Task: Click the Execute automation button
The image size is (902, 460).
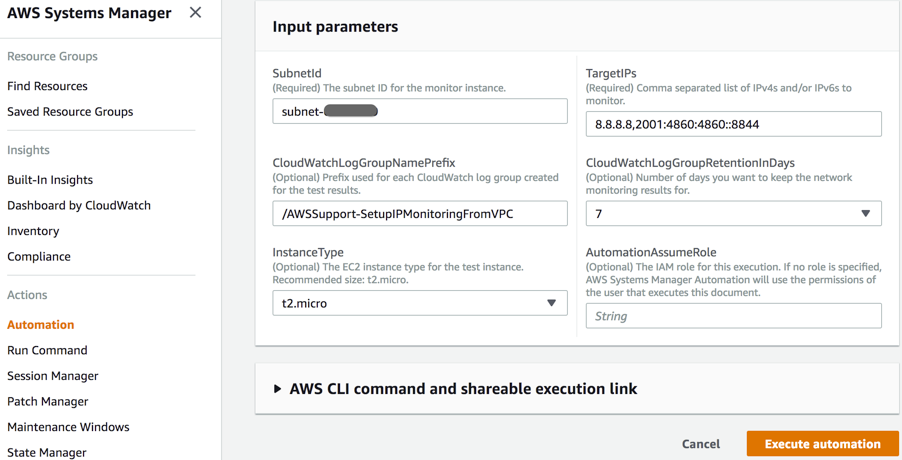Action: (x=822, y=444)
